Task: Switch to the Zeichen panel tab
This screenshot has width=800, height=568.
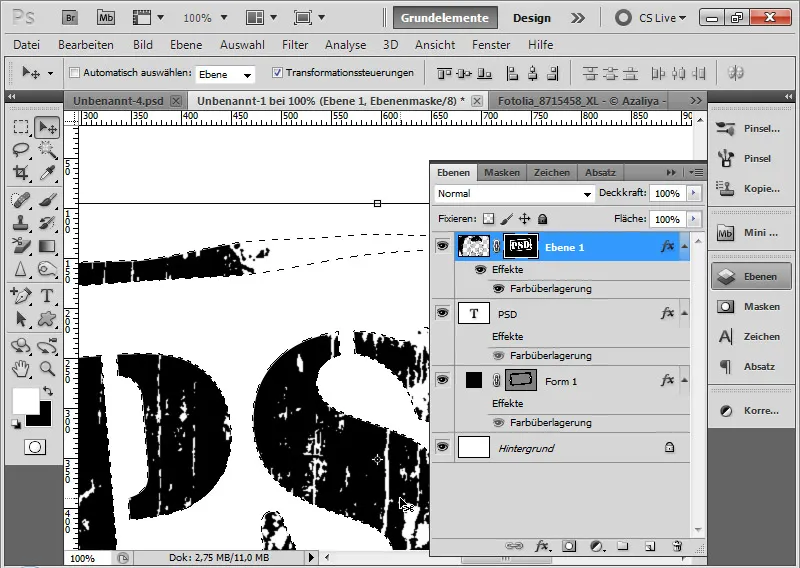Action: [552, 172]
